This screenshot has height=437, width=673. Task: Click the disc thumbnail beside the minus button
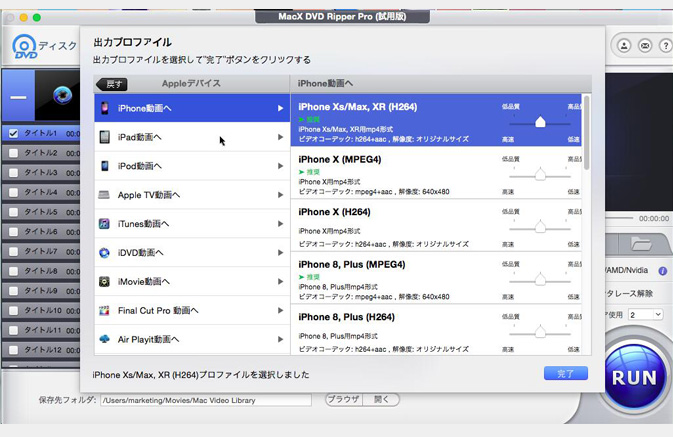tap(63, 95)
